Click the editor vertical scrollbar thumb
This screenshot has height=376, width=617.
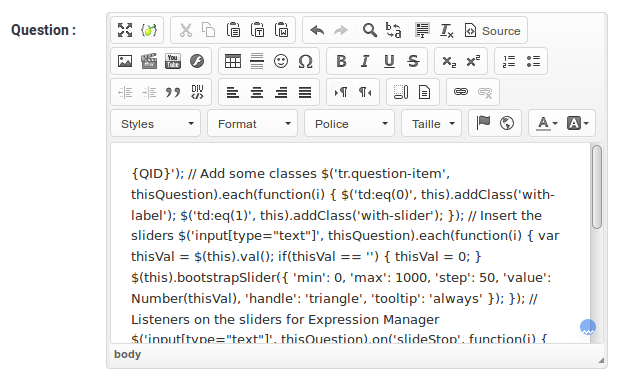tap(597, 186)
